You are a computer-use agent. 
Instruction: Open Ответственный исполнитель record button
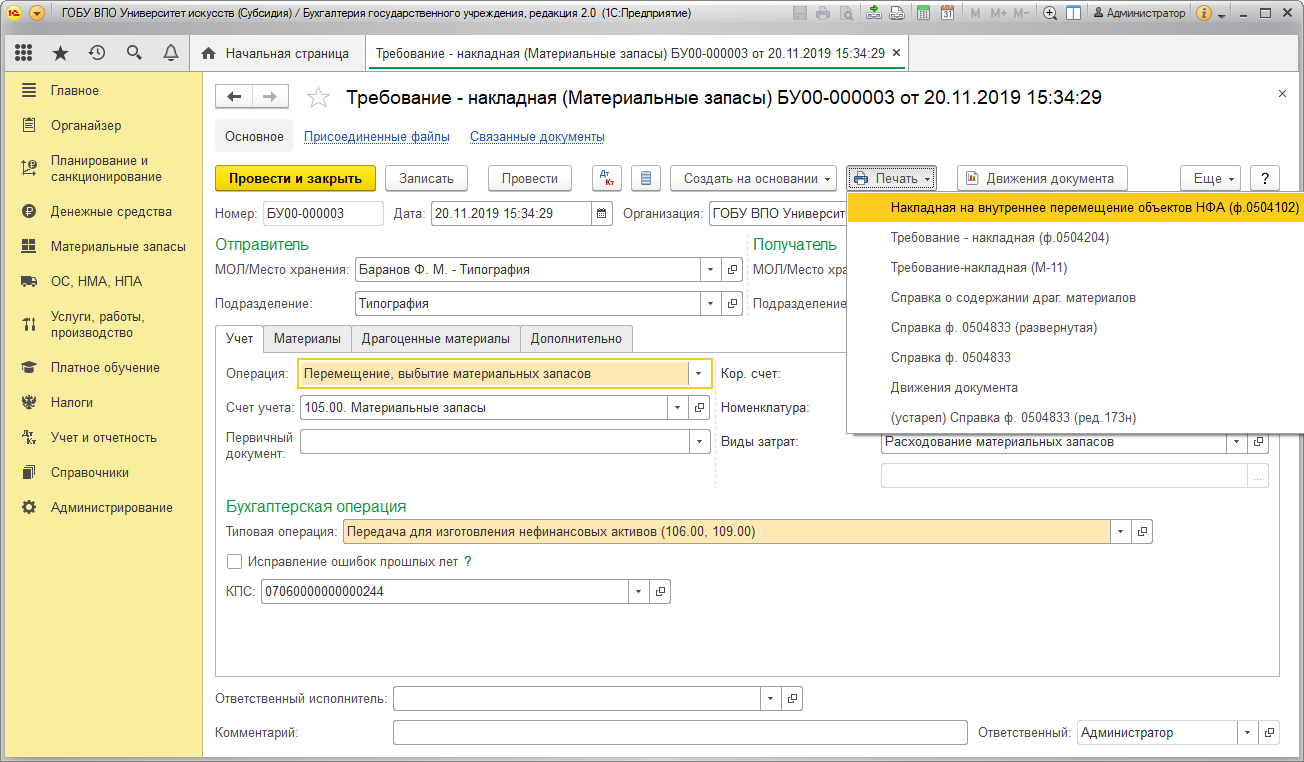coord(792,698)
